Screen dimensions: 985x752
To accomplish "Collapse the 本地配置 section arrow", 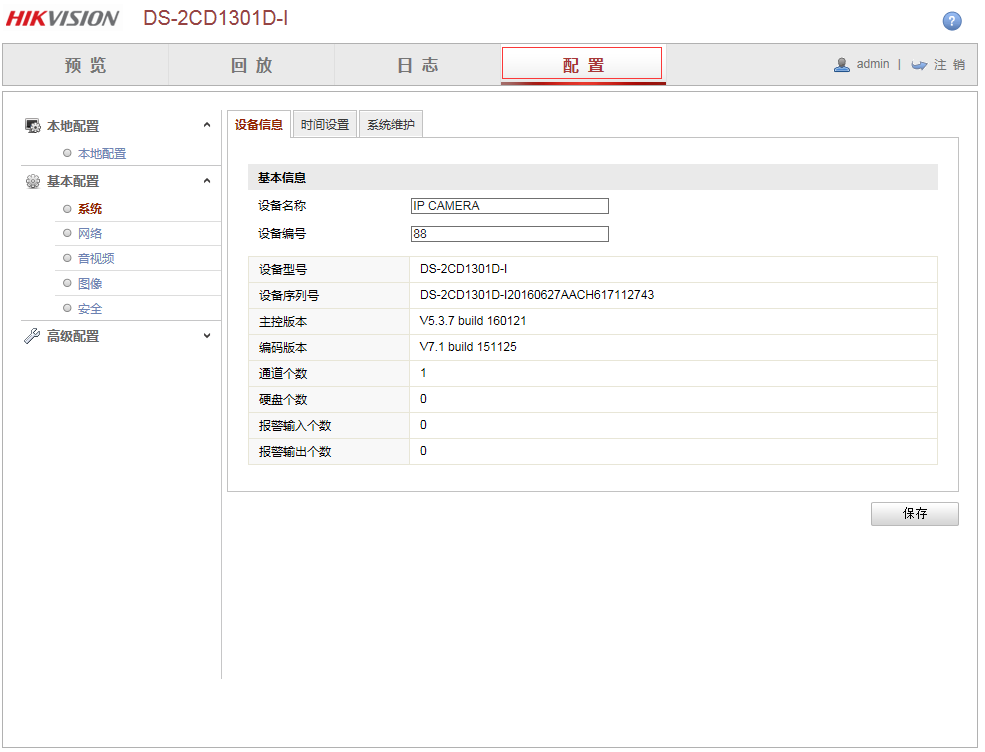I will pyautogui.click(x=207, y=125).
